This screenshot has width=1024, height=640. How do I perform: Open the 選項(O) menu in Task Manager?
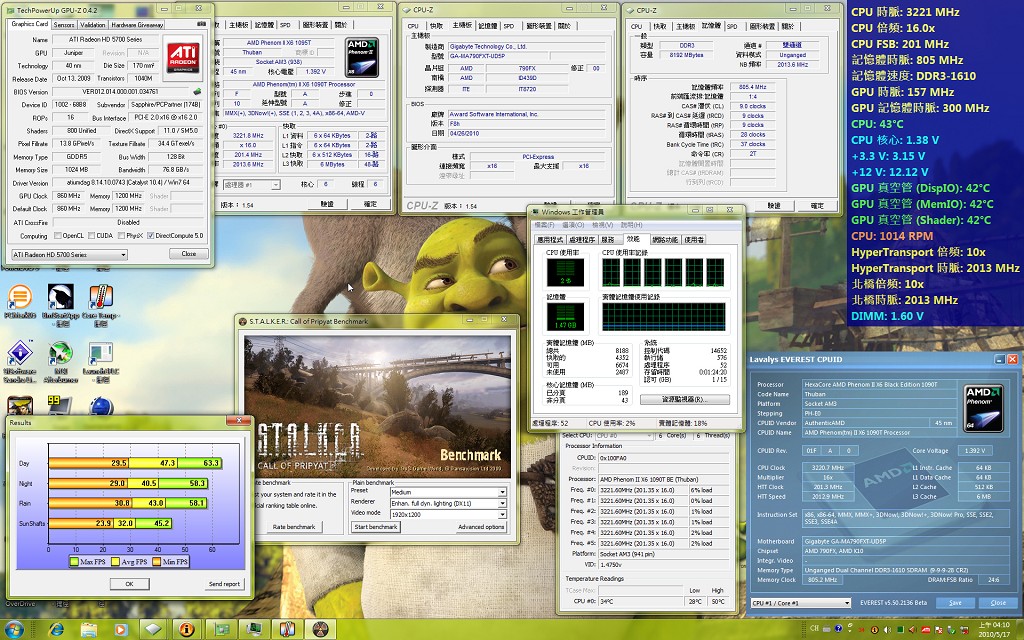click(573, 225)
